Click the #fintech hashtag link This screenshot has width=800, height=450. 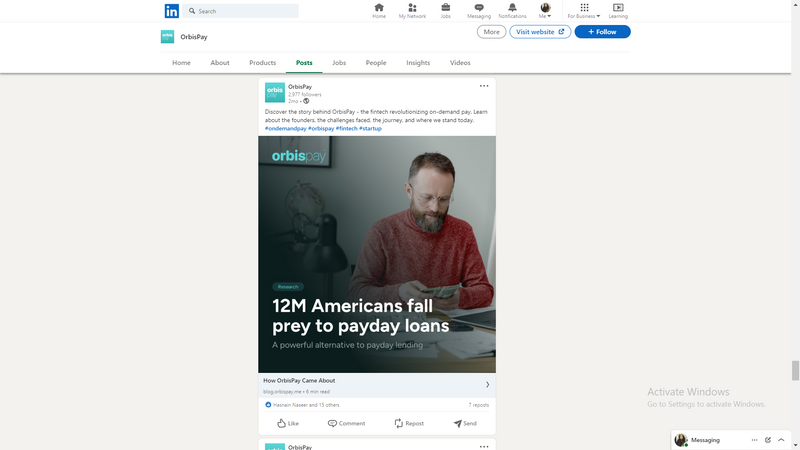pyautogui.click(x=346, y=129)
